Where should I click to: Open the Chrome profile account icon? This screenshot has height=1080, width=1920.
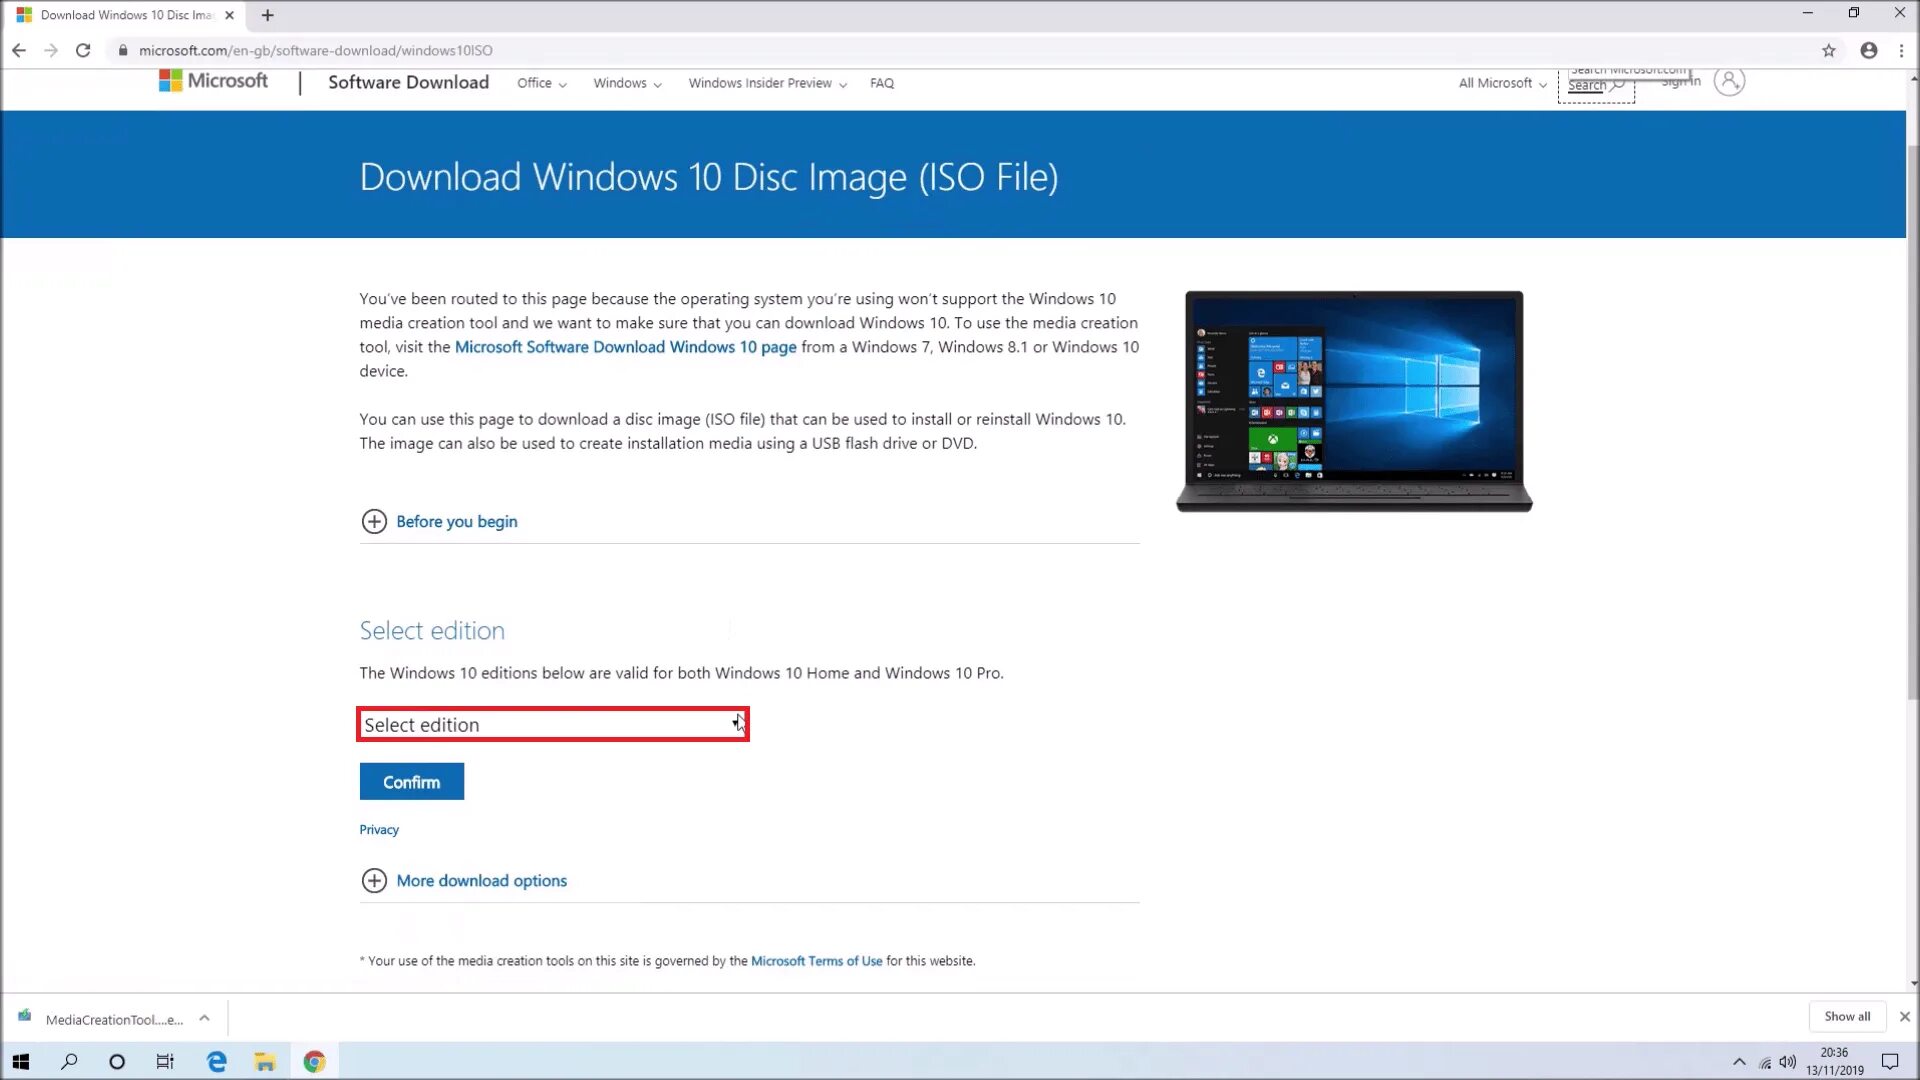1868,50
